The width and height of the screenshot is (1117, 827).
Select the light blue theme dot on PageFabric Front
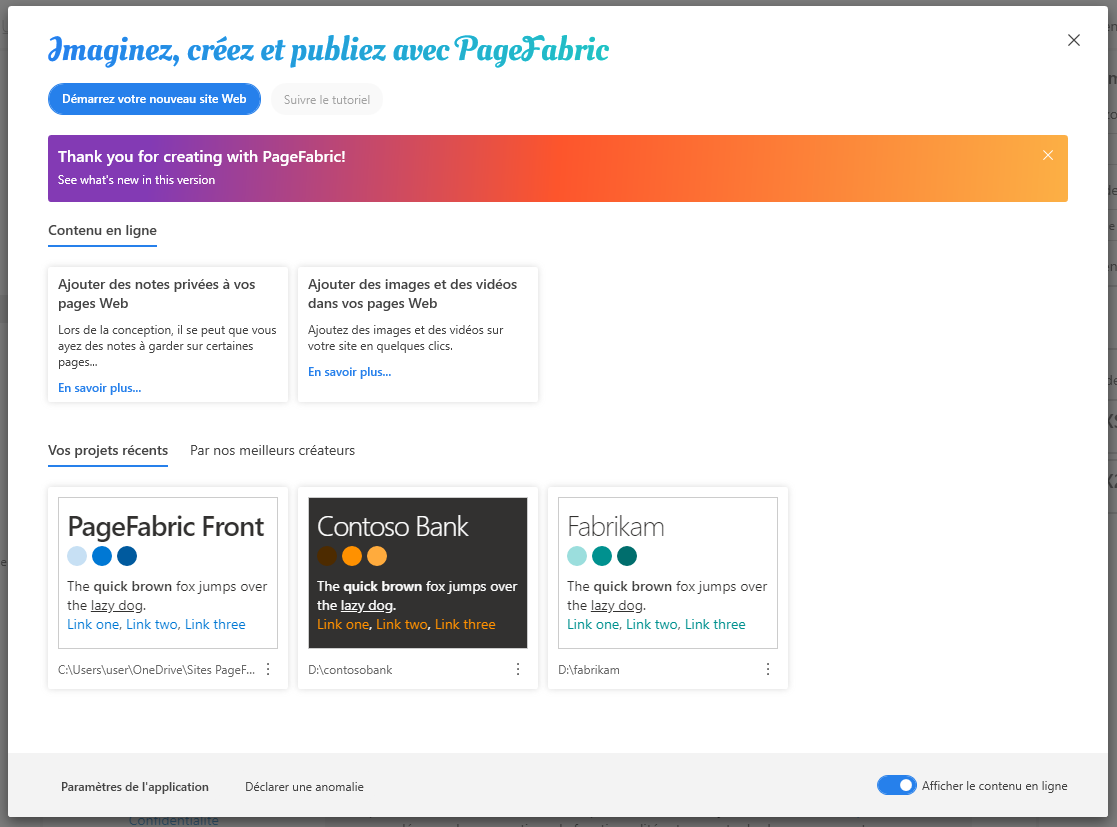(75, 556)
